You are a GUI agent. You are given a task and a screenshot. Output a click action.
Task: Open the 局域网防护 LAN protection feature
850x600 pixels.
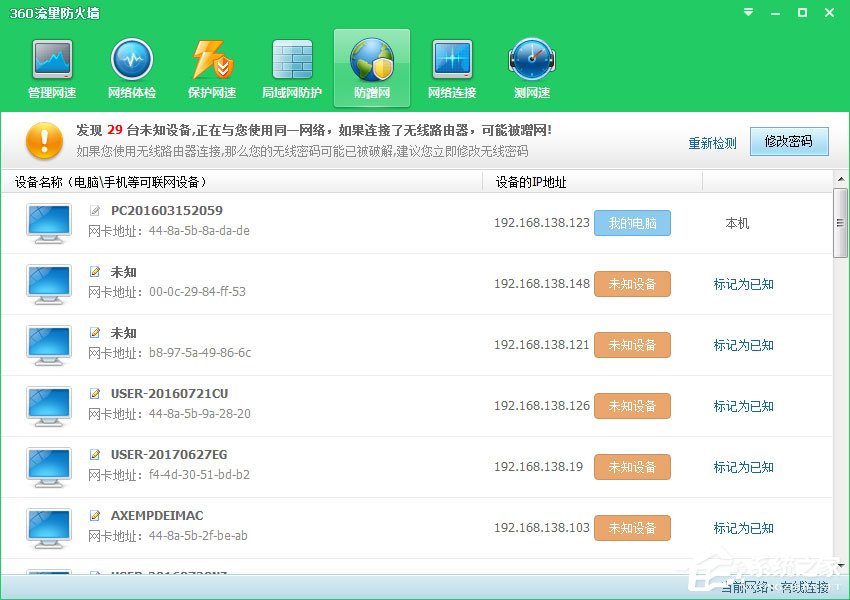click(291, 66)
